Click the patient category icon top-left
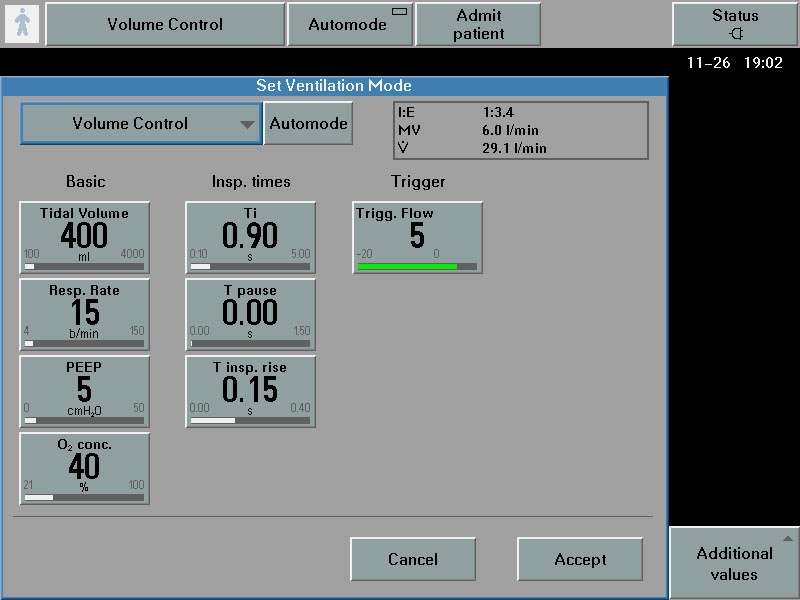Screen dimensions: 800x600 click(22, 22)
